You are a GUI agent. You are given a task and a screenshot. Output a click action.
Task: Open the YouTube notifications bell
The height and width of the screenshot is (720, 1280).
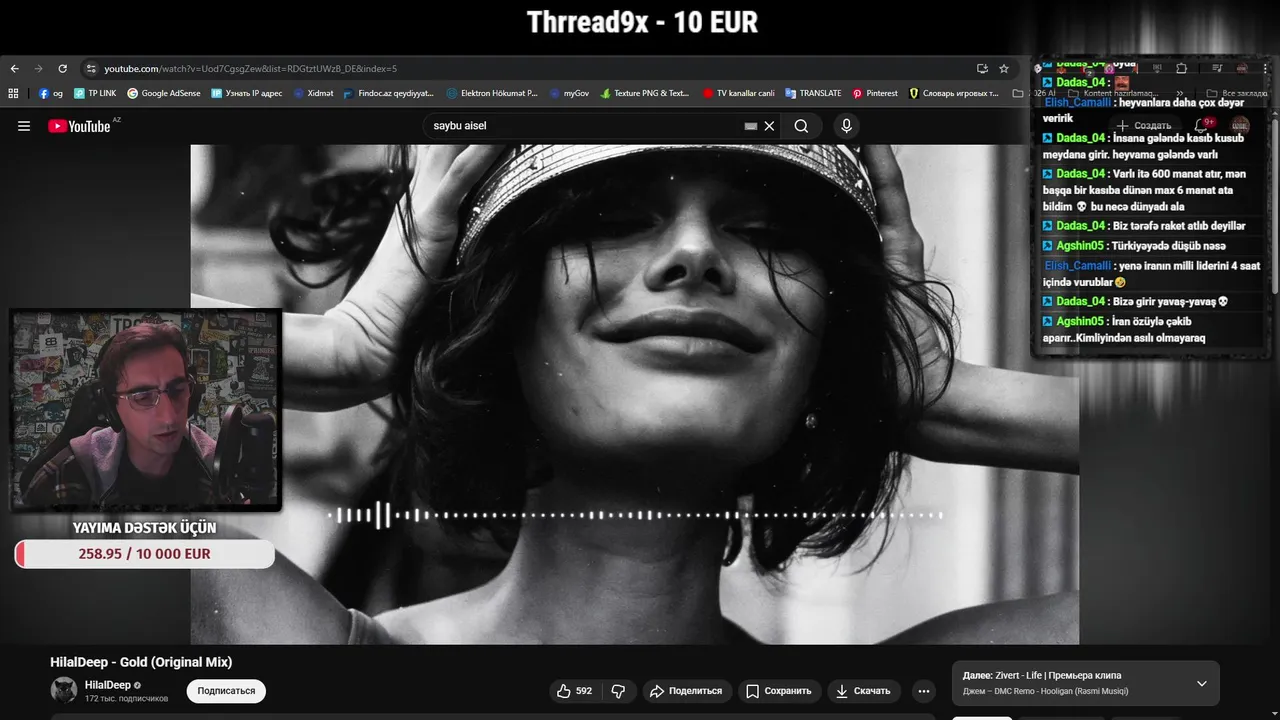click(1203, 126)
